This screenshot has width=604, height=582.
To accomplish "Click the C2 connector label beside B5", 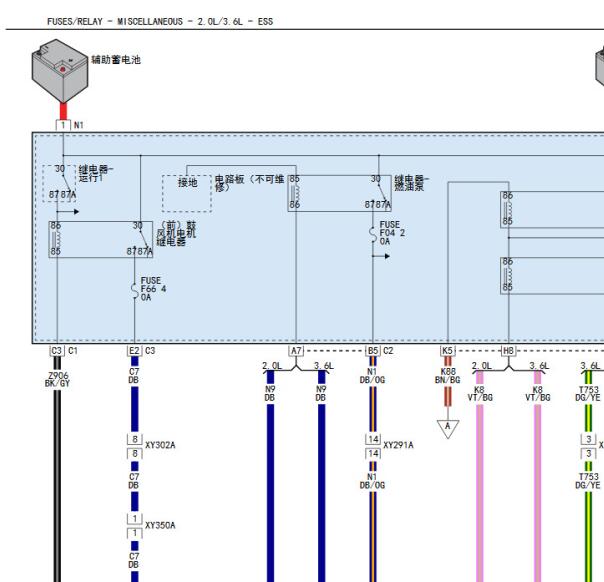I will 388,351.
